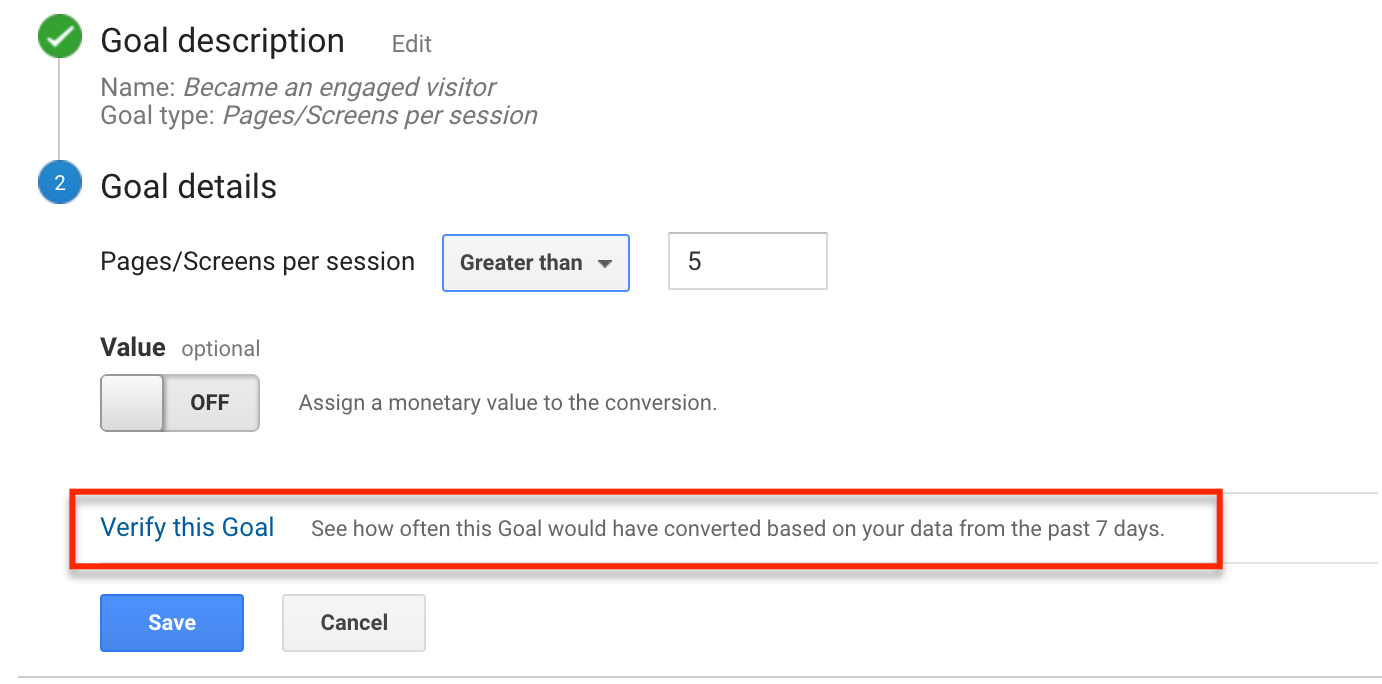Viewport: 1382px width, 684px height.
Task: Open Edit for Goal description
Action: click(412, 44)
